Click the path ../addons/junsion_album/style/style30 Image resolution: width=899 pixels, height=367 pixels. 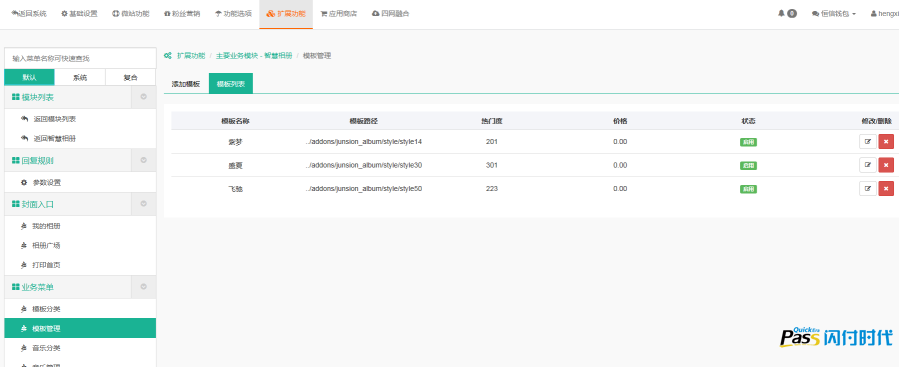tap(364, 165)
